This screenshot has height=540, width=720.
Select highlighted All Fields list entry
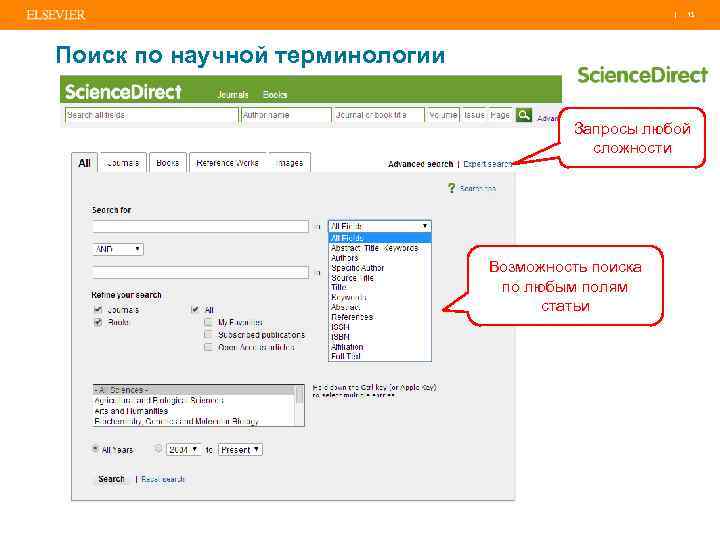point(380,238)
